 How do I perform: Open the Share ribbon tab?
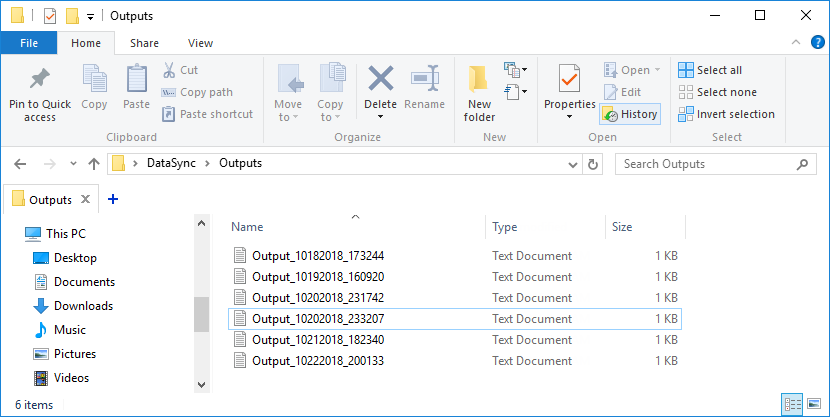[144, 43]
